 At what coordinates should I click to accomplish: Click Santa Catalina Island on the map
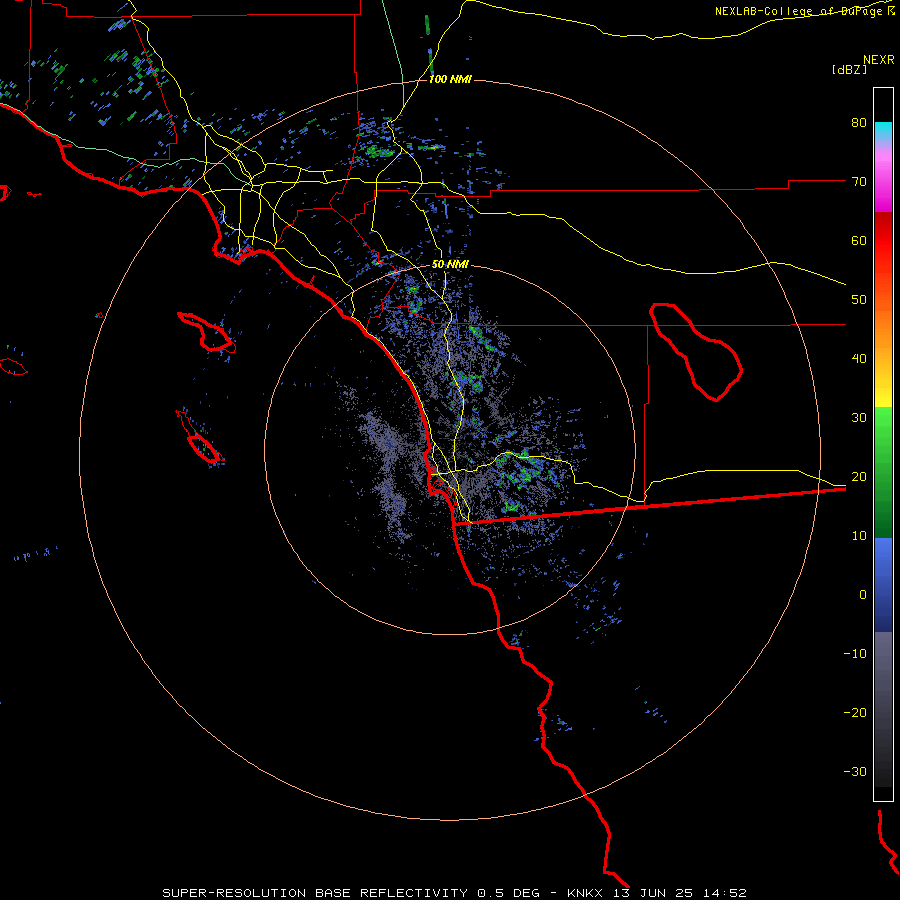[210, 334]
